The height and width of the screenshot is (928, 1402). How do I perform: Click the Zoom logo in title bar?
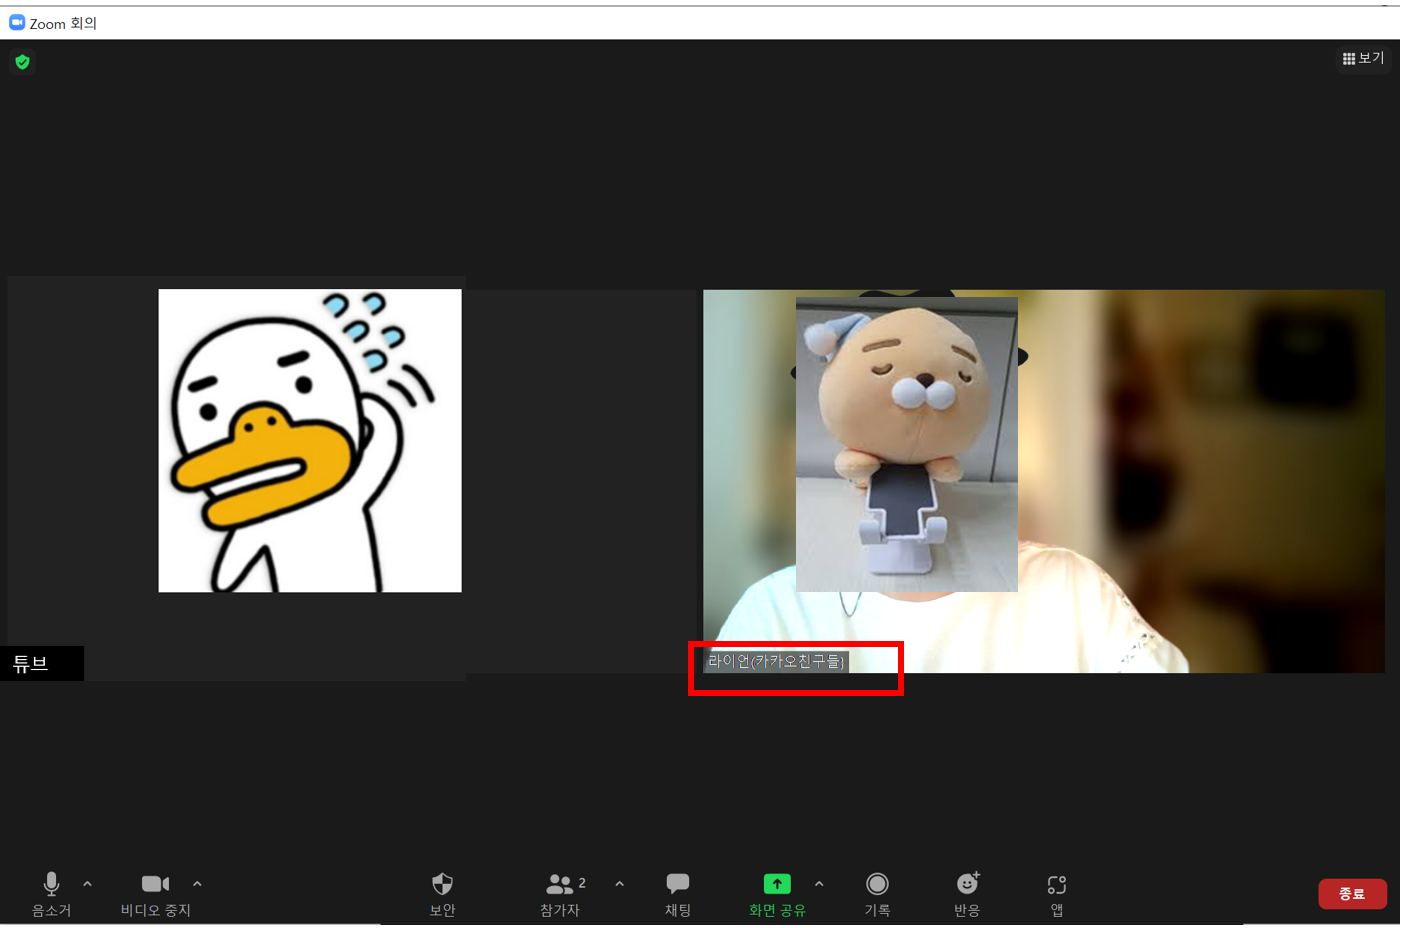pos(17,22)
